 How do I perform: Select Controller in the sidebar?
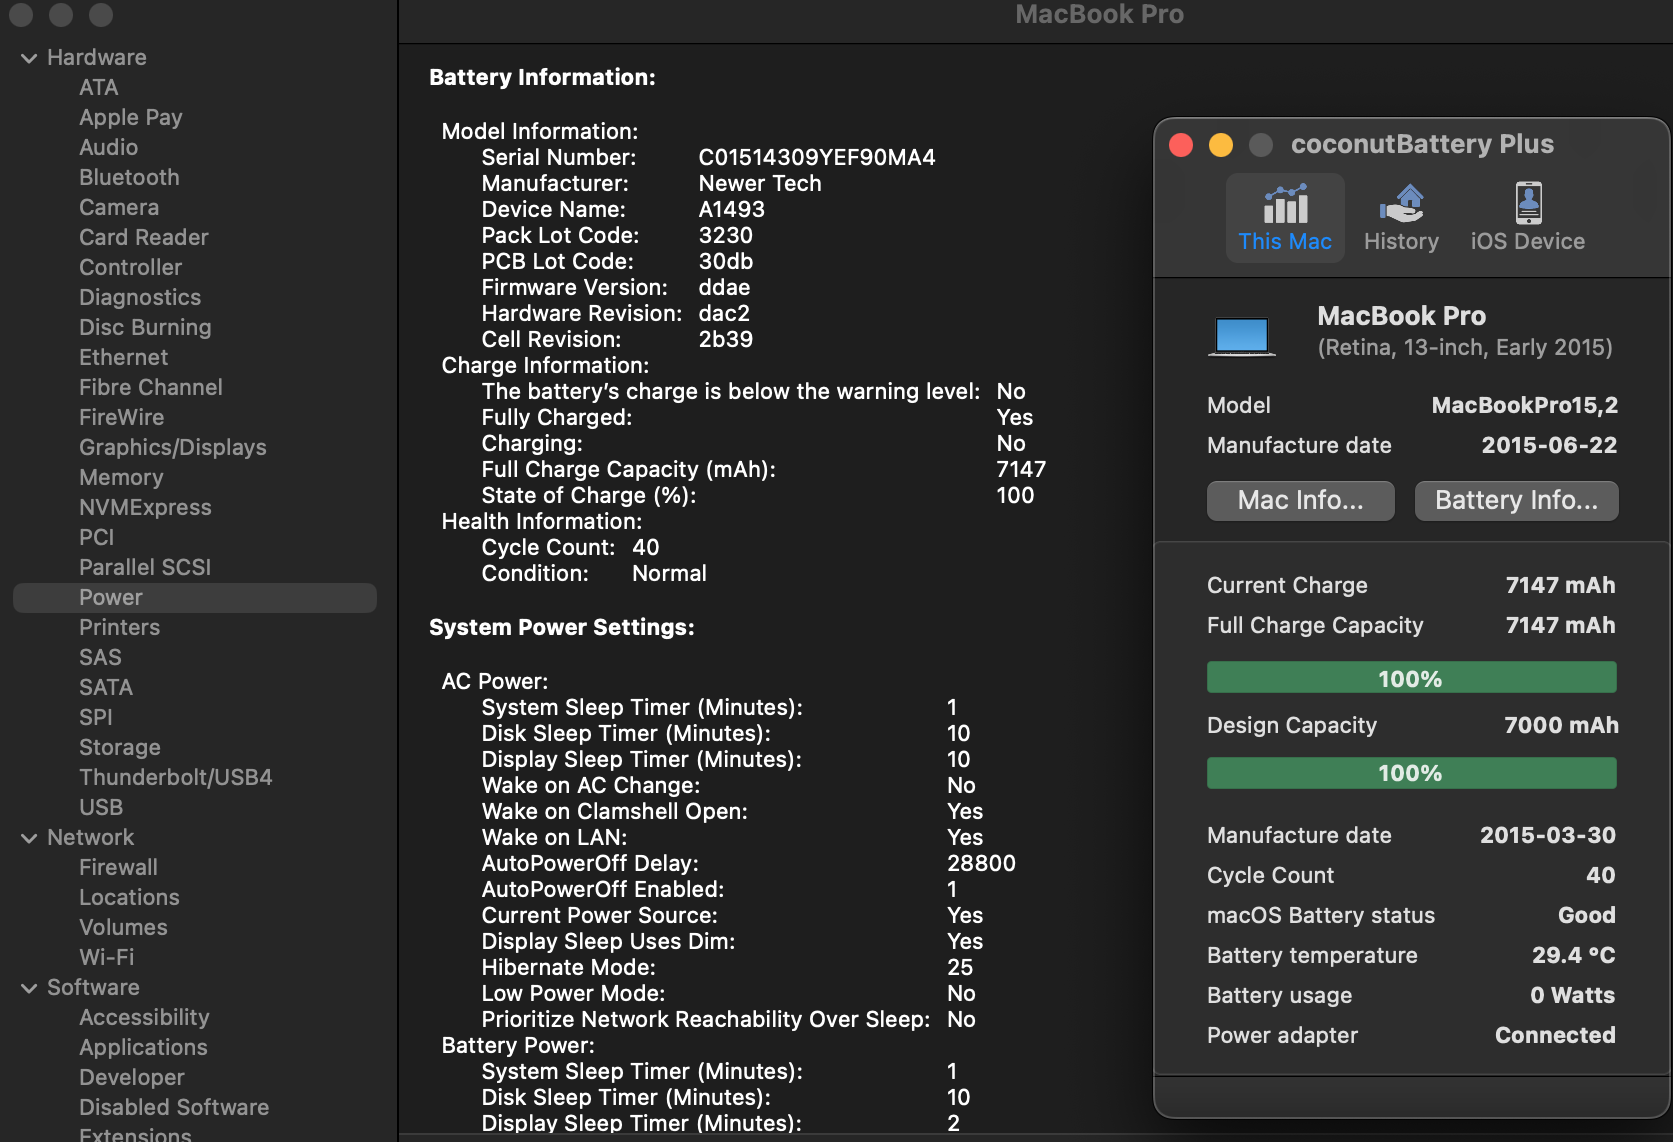pyautogui.click(x=131, y=268)
